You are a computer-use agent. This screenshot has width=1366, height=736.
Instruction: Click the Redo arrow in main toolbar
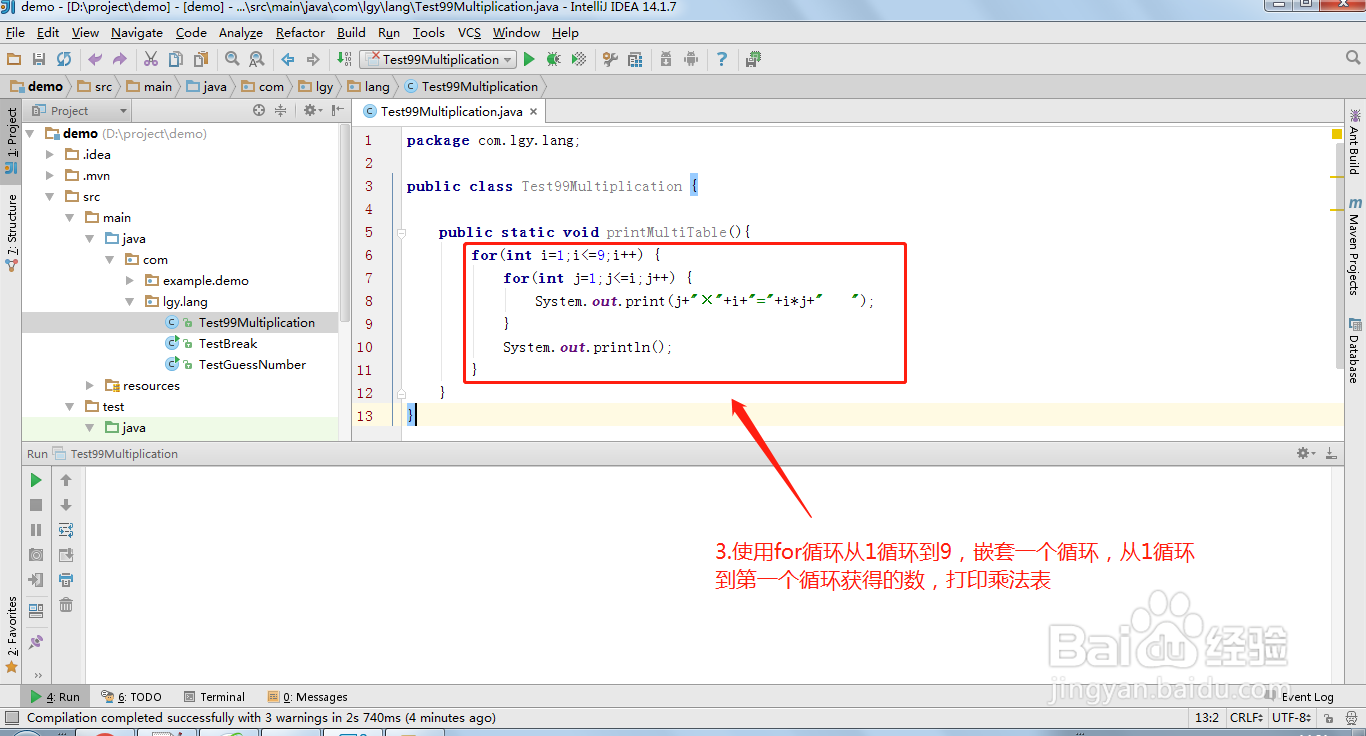(120, 60)
